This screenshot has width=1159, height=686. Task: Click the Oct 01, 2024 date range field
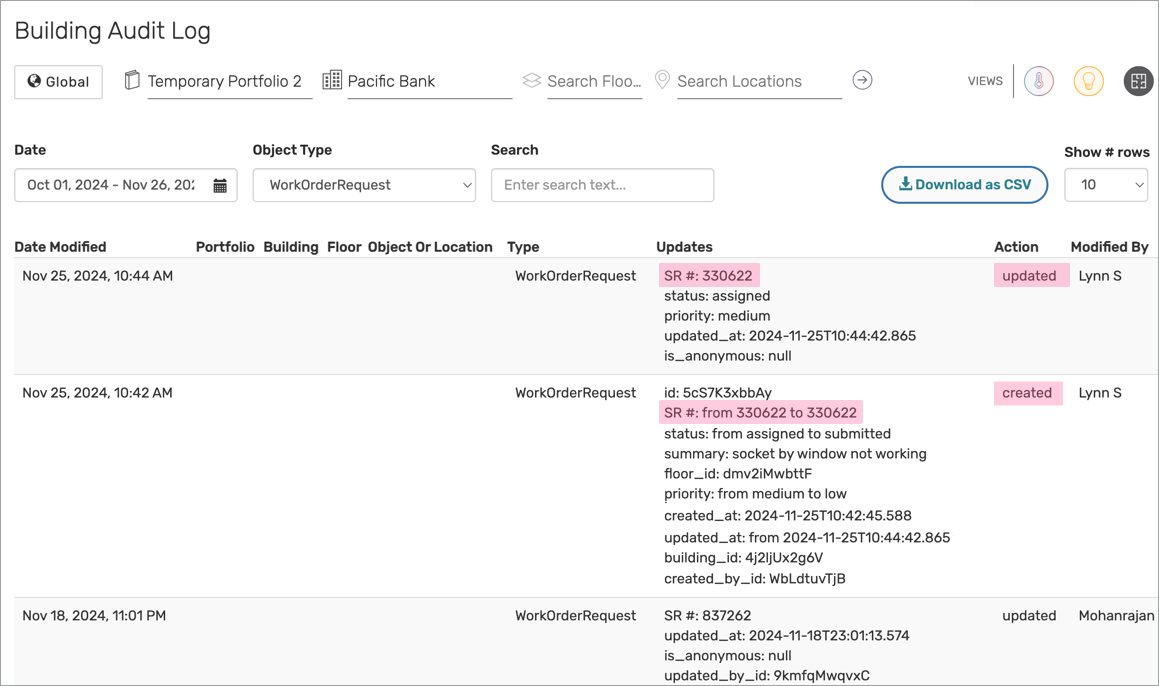coord(126,185)
